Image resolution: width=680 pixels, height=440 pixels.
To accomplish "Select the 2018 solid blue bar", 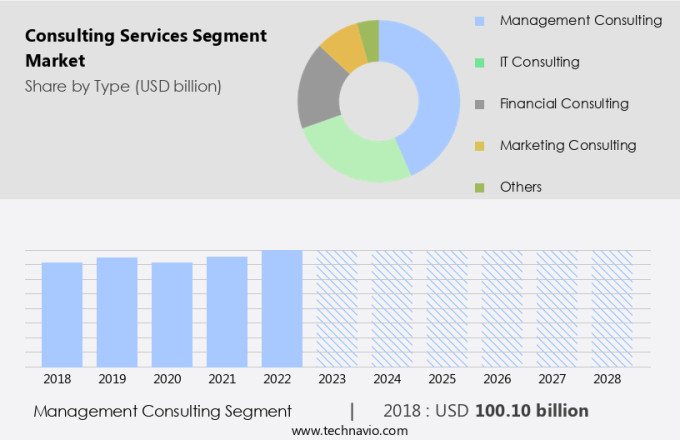I will [x=62, y=314].
